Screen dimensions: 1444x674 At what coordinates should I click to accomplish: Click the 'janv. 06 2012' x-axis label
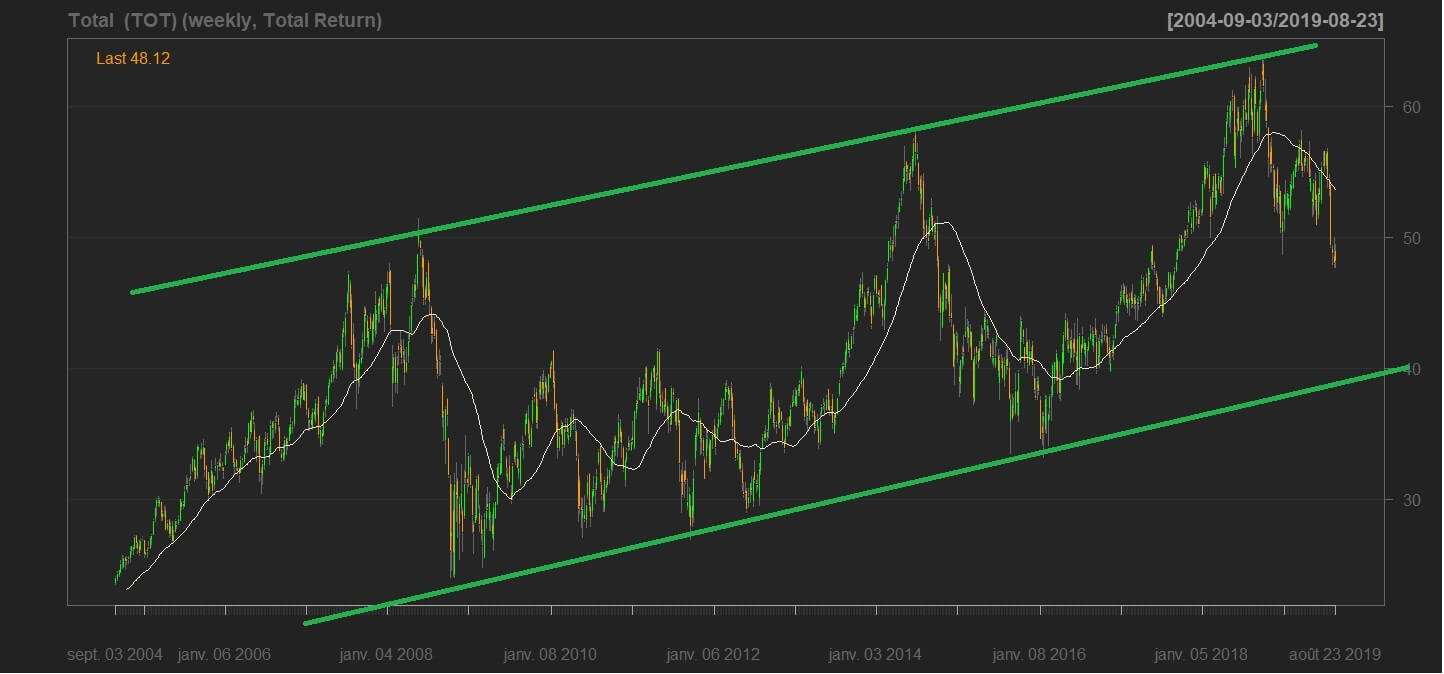click(713, 655)
